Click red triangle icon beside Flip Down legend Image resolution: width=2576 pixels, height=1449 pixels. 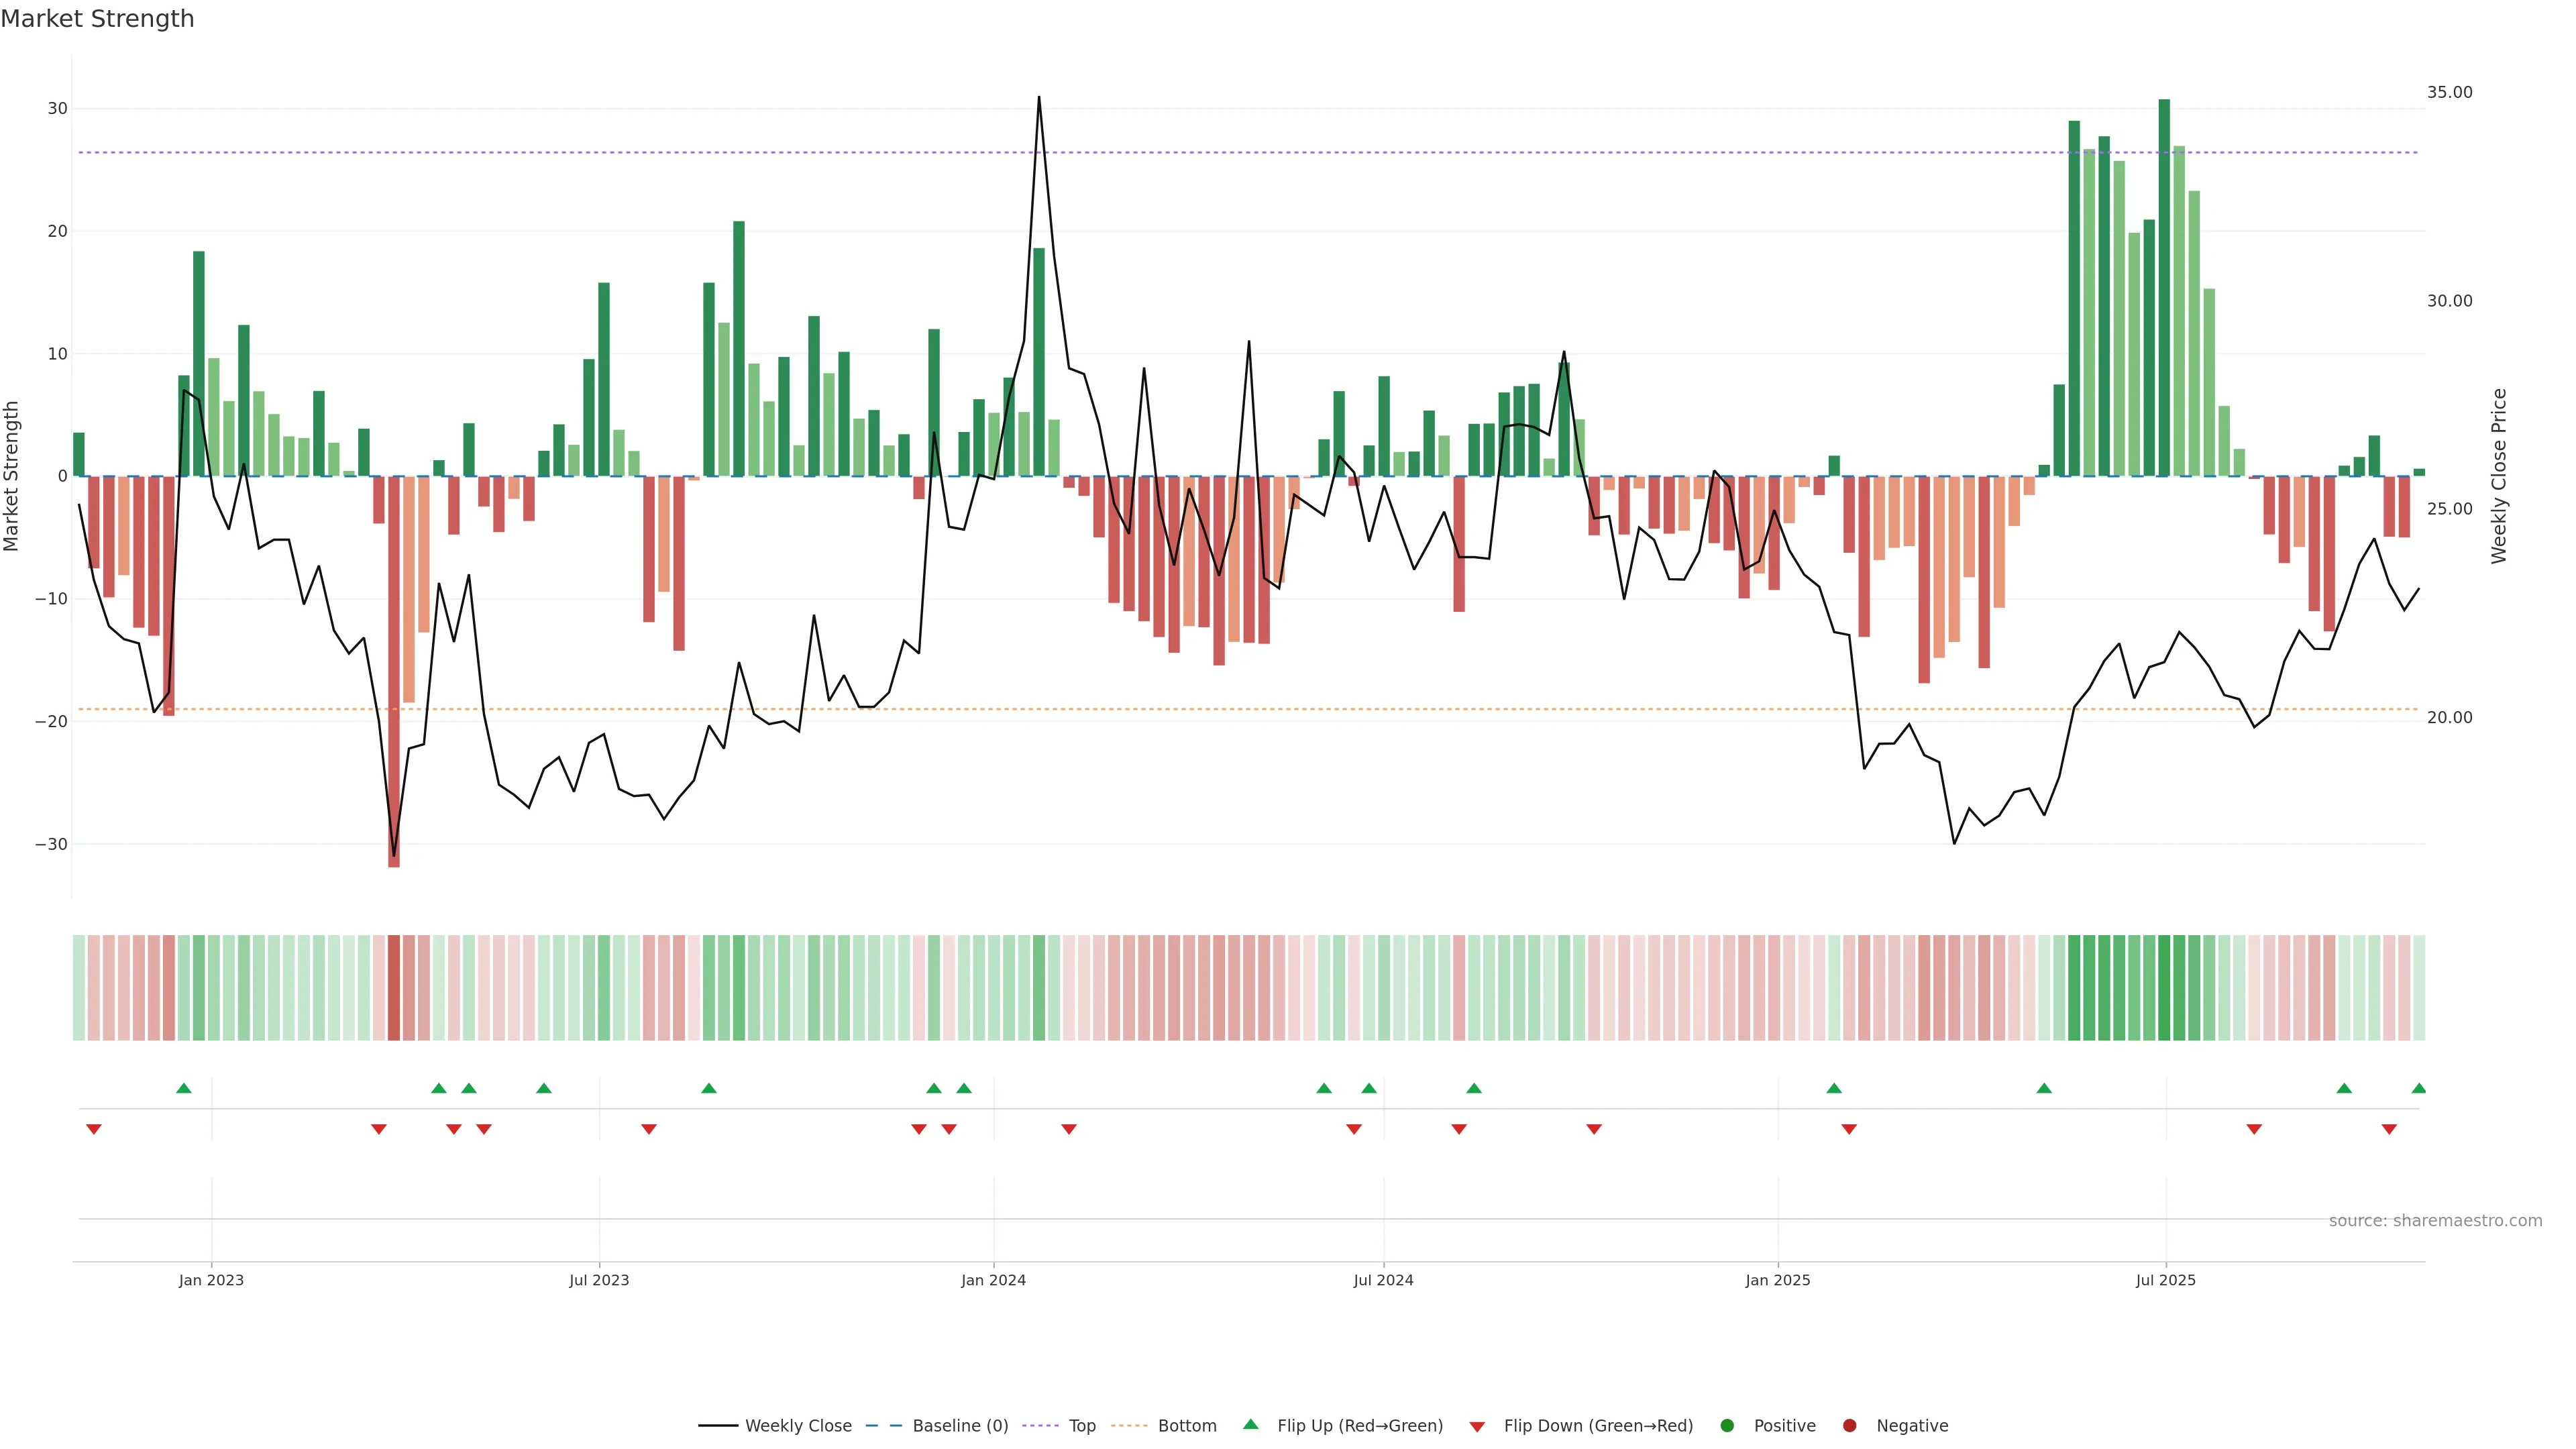point(1477,1427)
